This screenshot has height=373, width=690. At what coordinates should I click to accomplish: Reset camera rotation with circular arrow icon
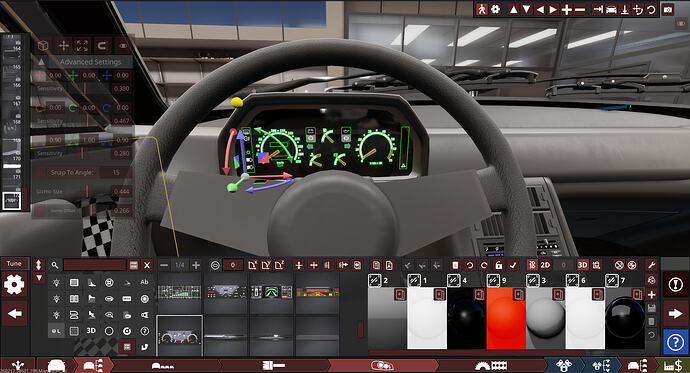pos(651,9)
